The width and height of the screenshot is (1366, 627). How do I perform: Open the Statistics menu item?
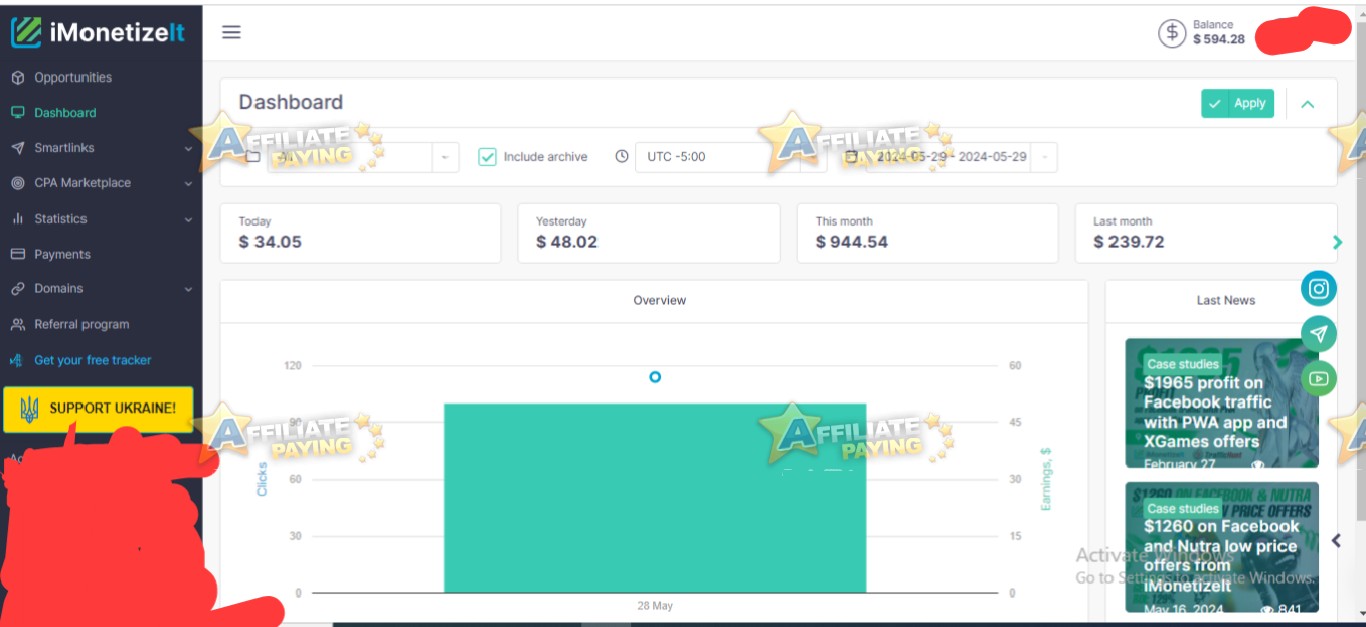(x=60, y=218)
